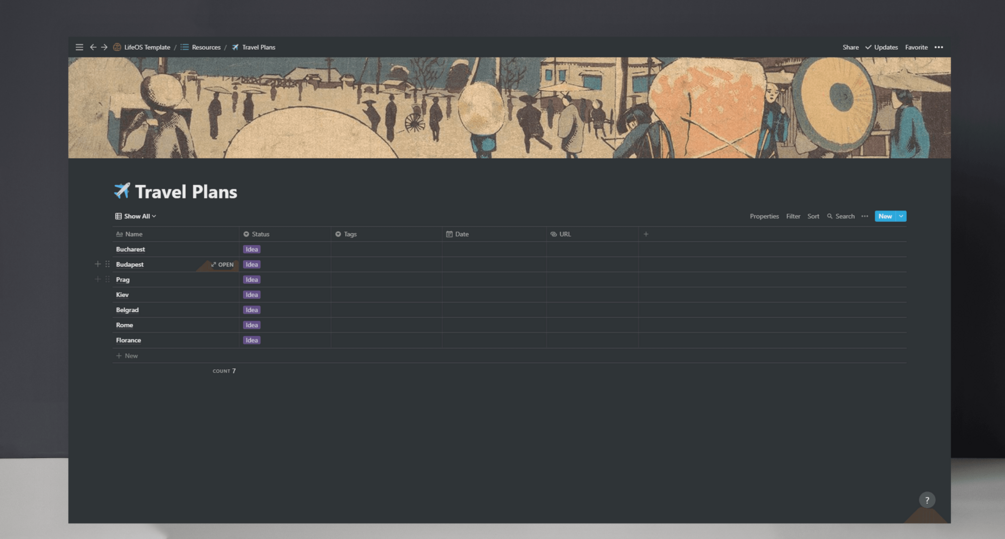The height and width of the screenshot is (539, 1005).
Task: Click the drag handle beside Budapest row
Action: [x=107, y=264]
